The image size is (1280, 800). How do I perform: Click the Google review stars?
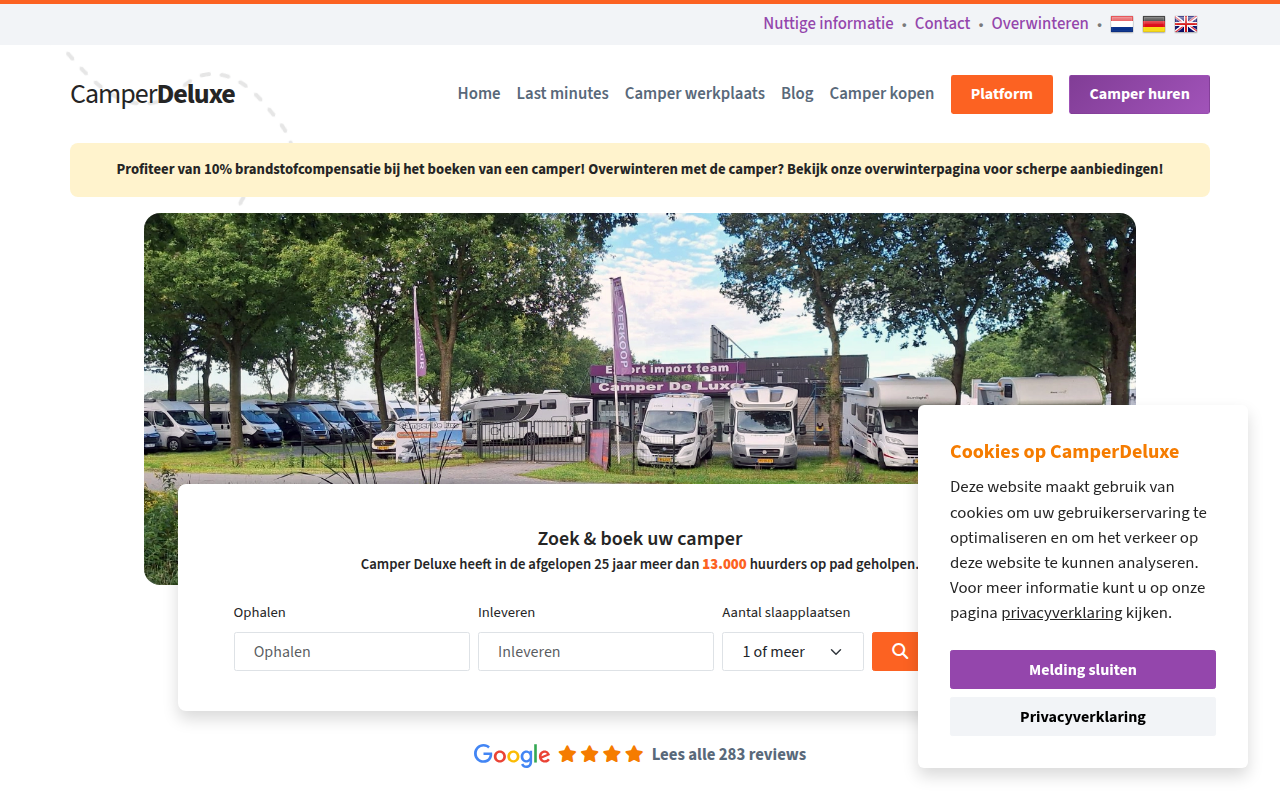coord(601,754)
